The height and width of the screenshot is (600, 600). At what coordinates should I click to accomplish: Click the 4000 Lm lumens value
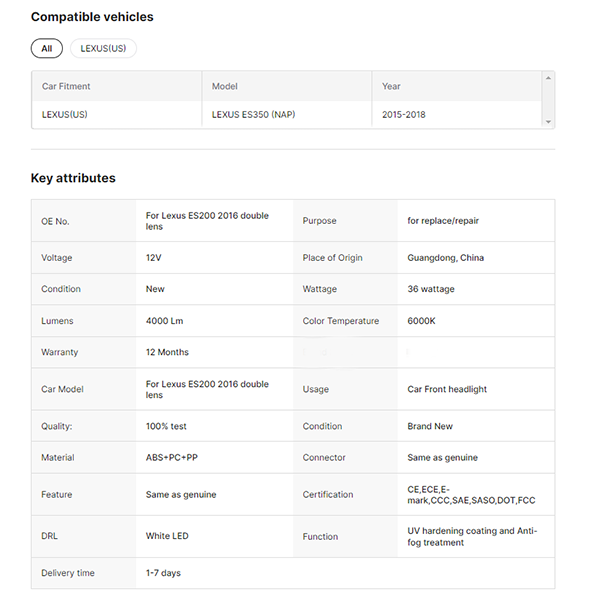pyautogui.click(x=164, y=321)
